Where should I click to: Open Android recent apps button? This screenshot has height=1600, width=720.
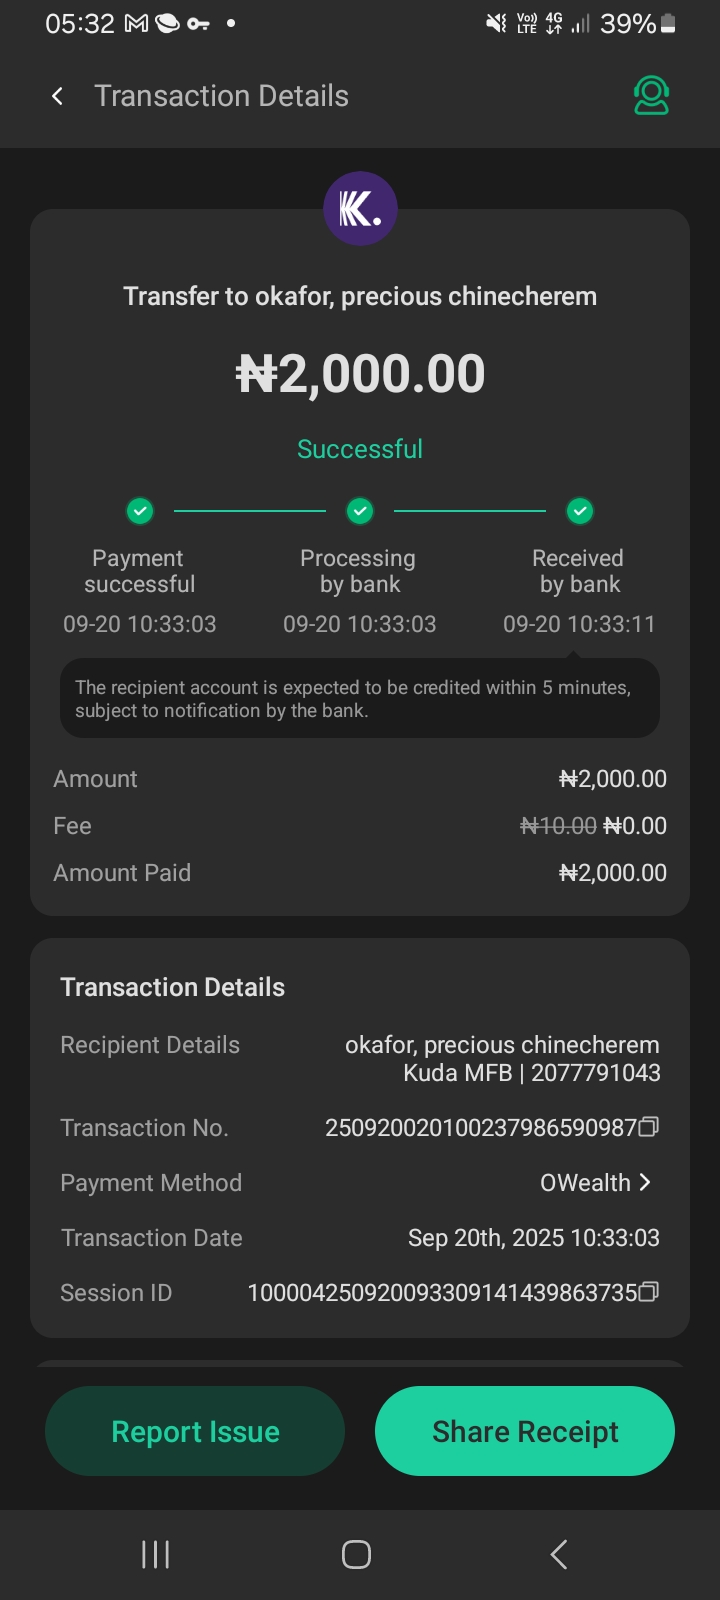tap(155, 1554)
